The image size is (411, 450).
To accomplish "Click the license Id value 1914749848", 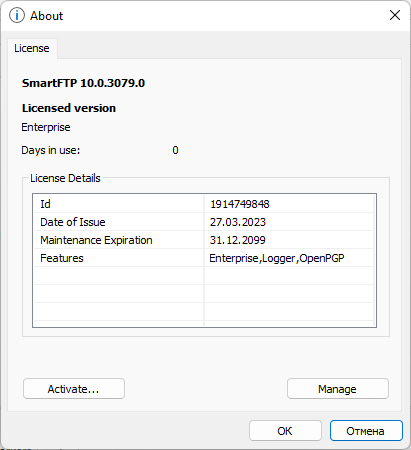I will tap(240, 204).
